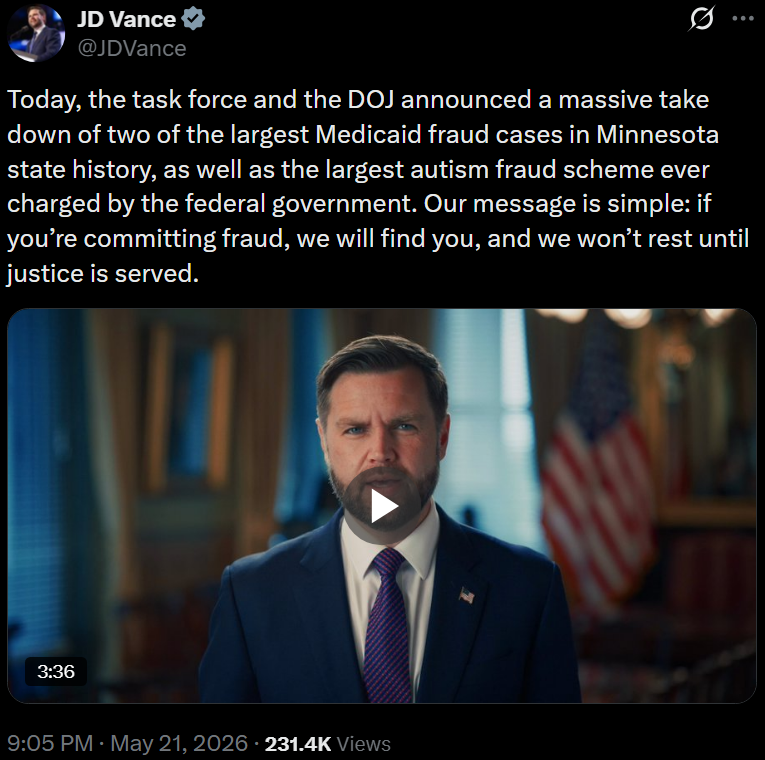765x760 pixels.
Task: Click the word "Minnesota" in the post text
Action: coord(657,135)
